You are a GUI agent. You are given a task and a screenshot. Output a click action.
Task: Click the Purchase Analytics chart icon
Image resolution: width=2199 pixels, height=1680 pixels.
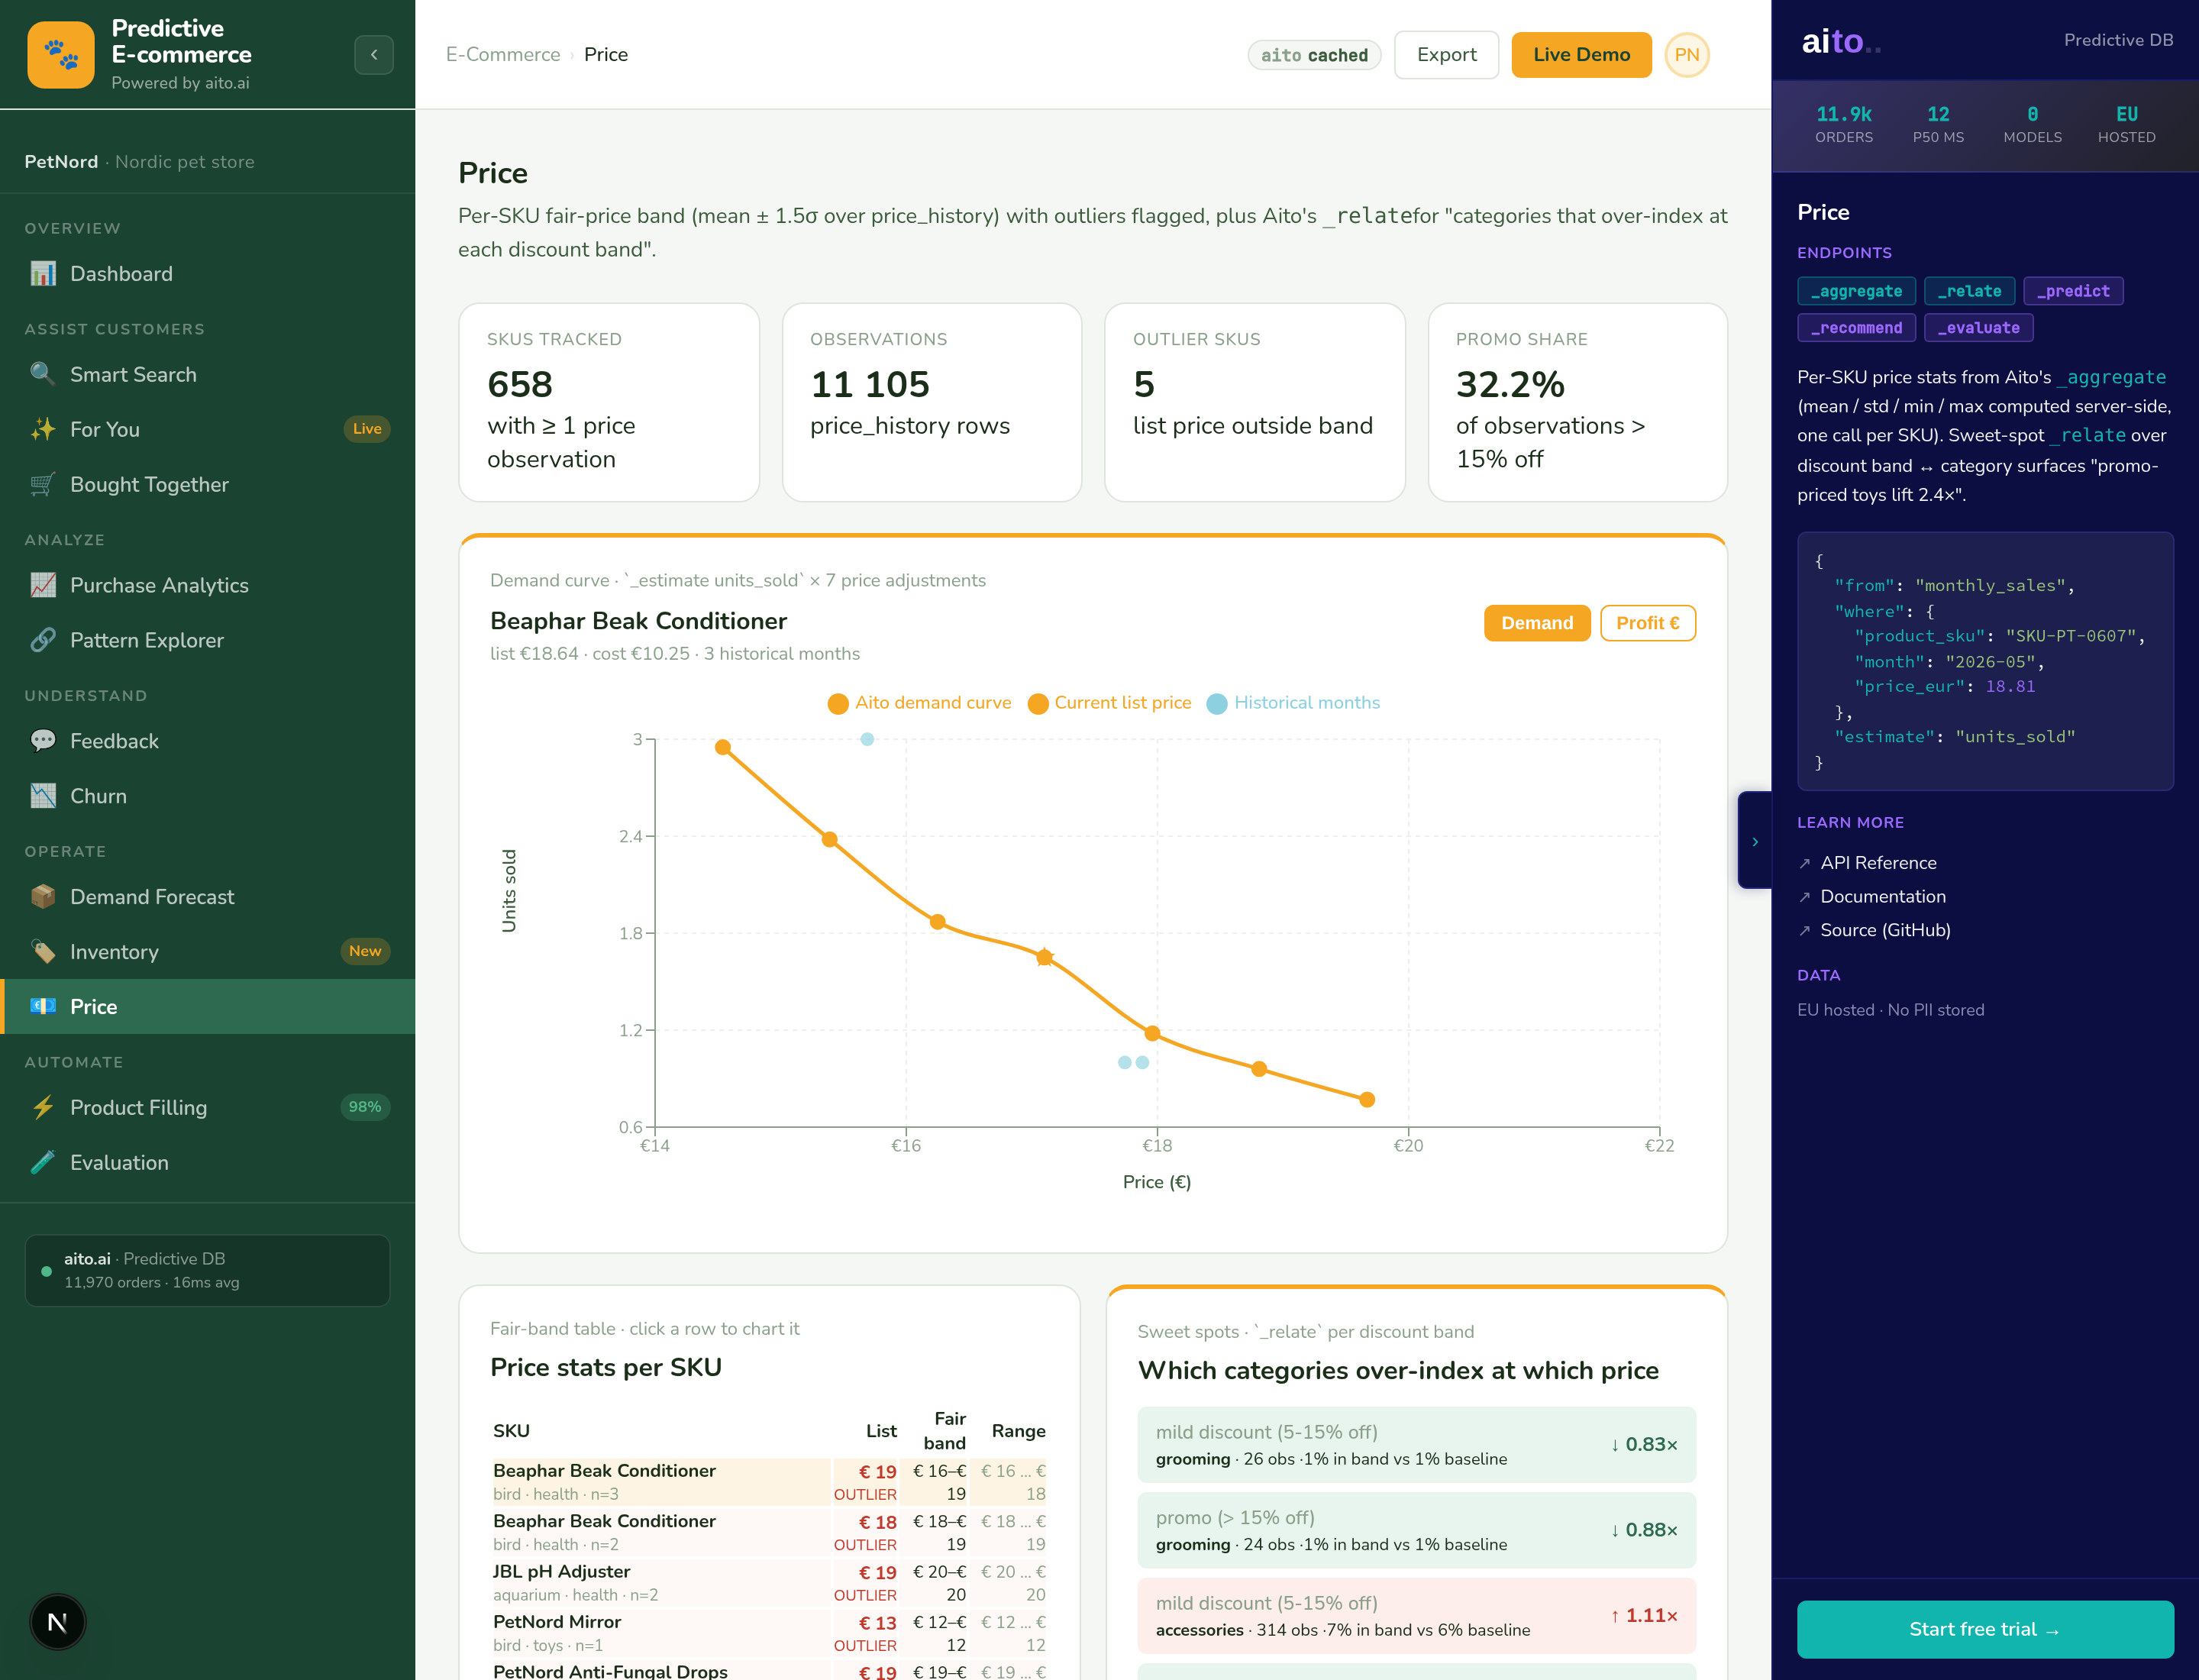click(x=43, y=585)
